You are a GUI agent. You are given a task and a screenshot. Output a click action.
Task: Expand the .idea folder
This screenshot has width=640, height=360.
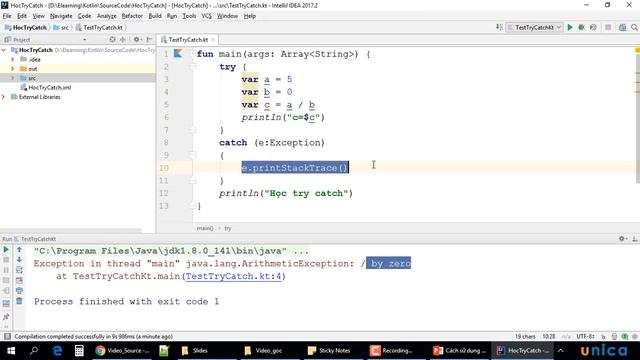coord(13,59)
